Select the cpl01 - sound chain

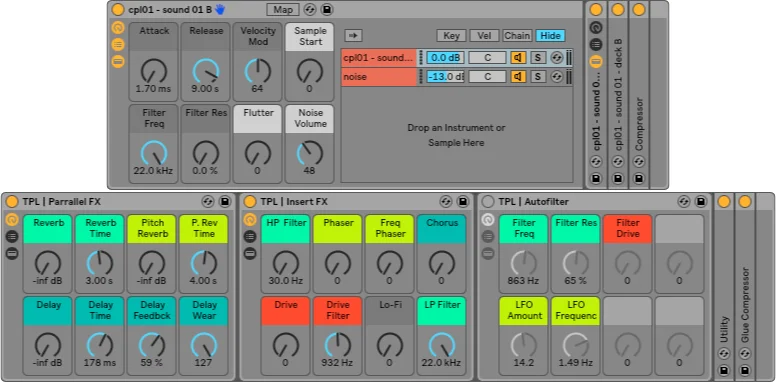(379, 58)
